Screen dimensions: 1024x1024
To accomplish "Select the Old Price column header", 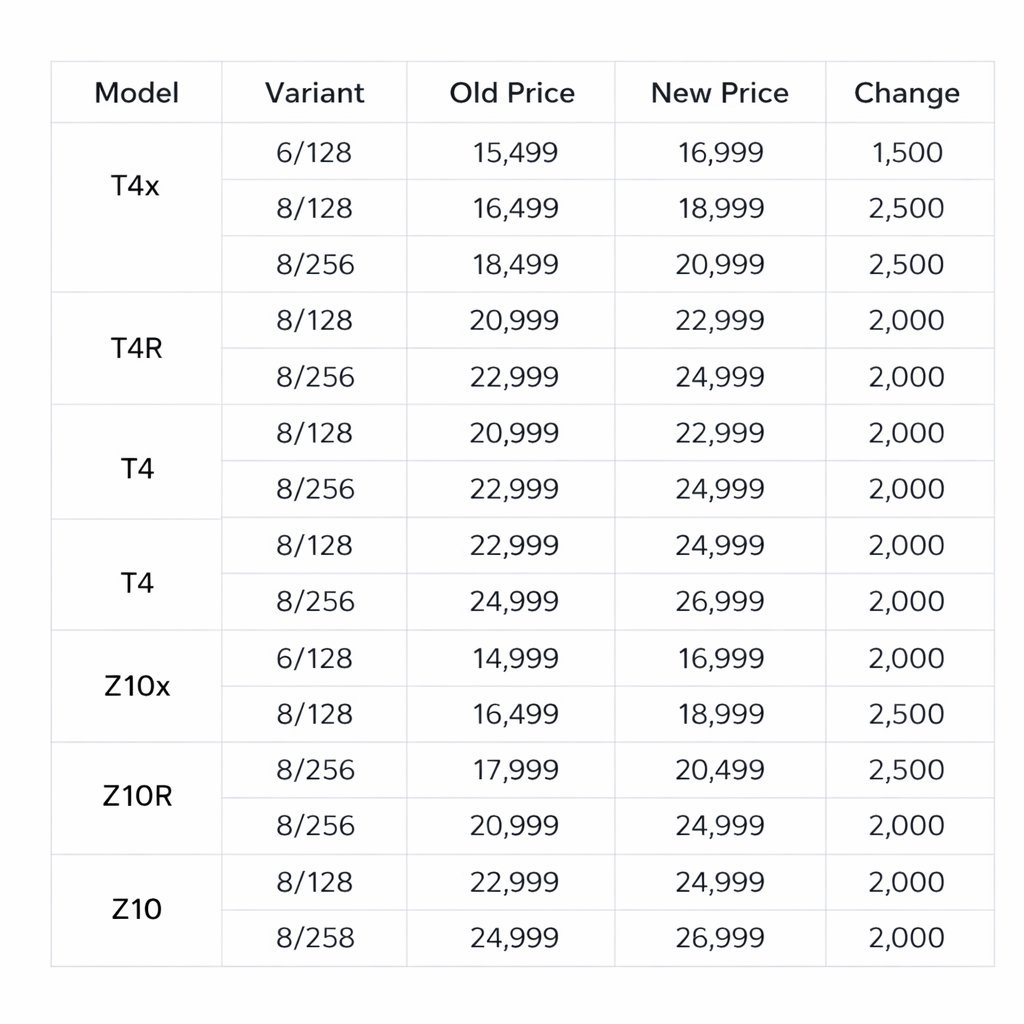I will (512, 93).
